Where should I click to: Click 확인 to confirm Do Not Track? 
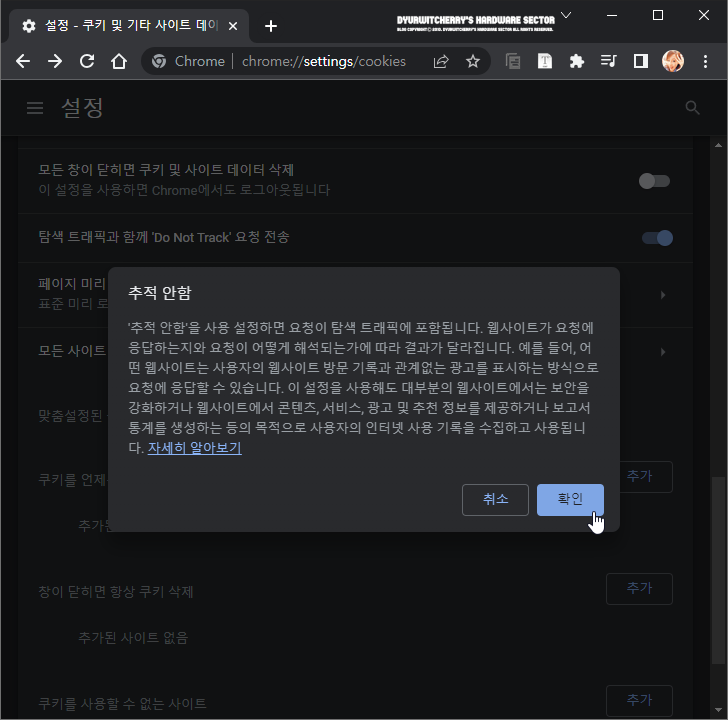click(570, 500)
